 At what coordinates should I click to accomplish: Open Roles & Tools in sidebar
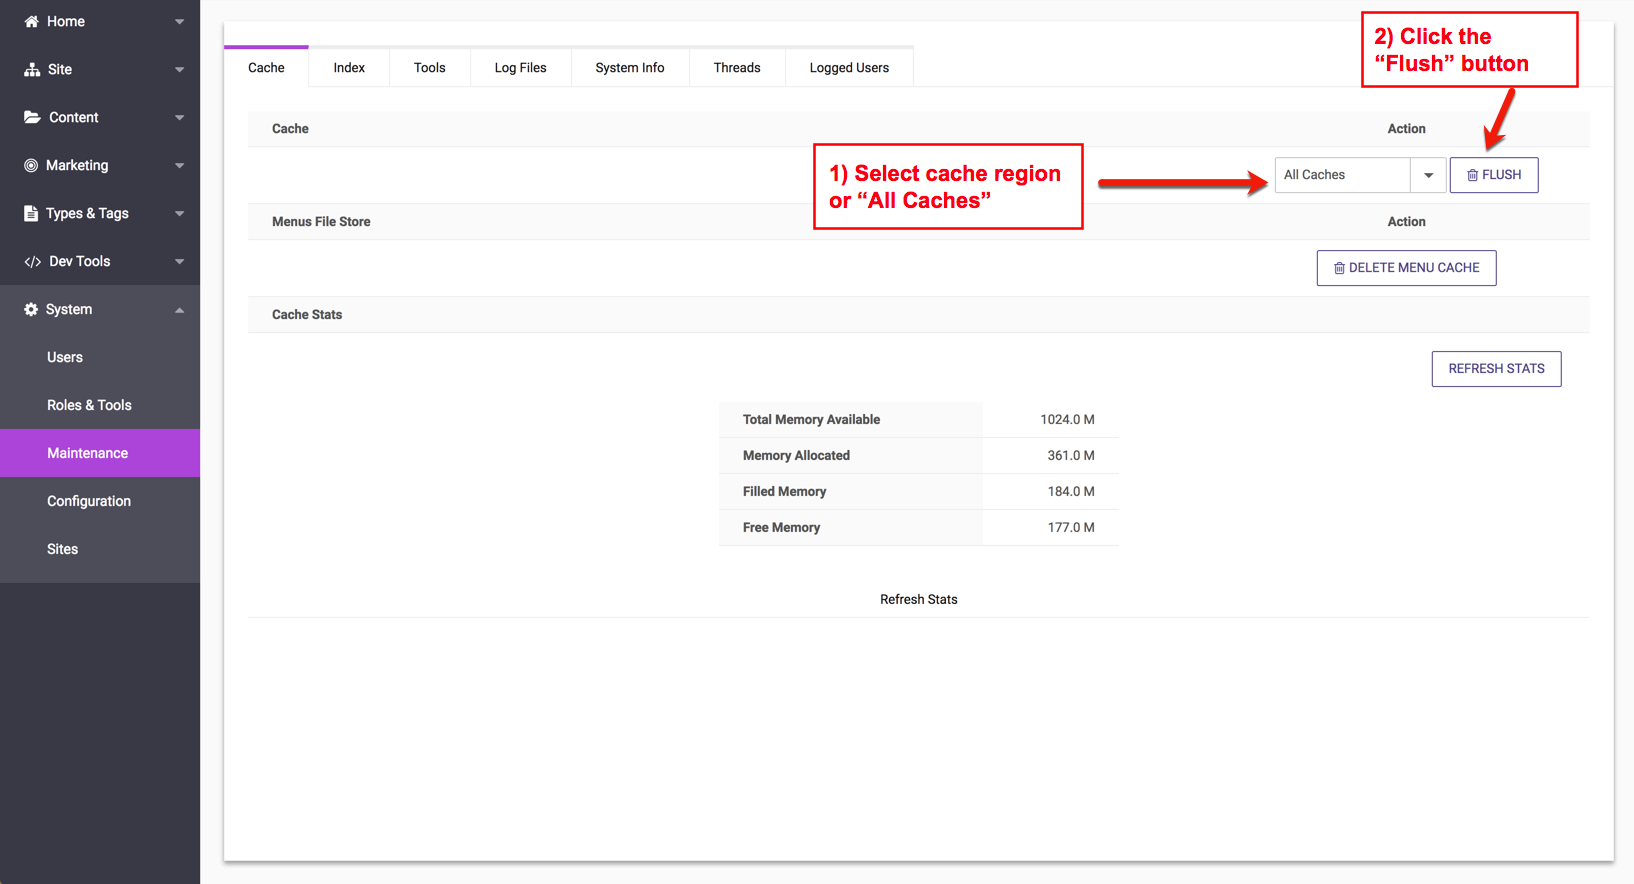click(89, 405)
